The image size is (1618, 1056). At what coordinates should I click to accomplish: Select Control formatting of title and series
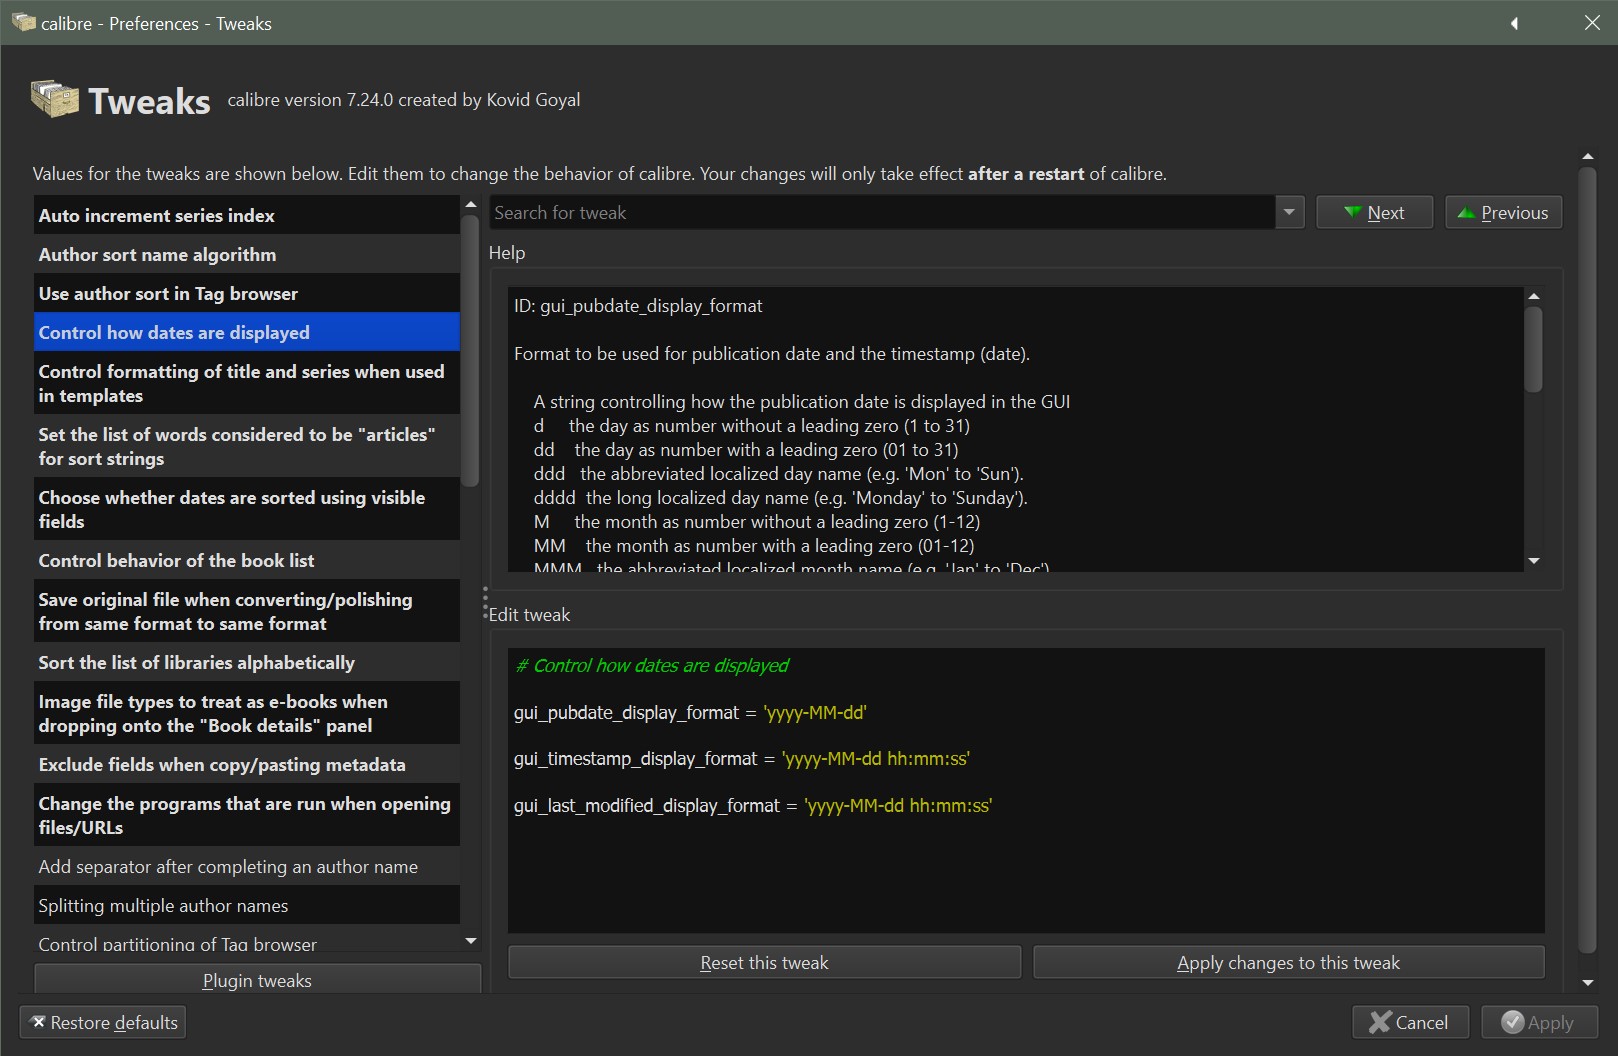[247, 383]
